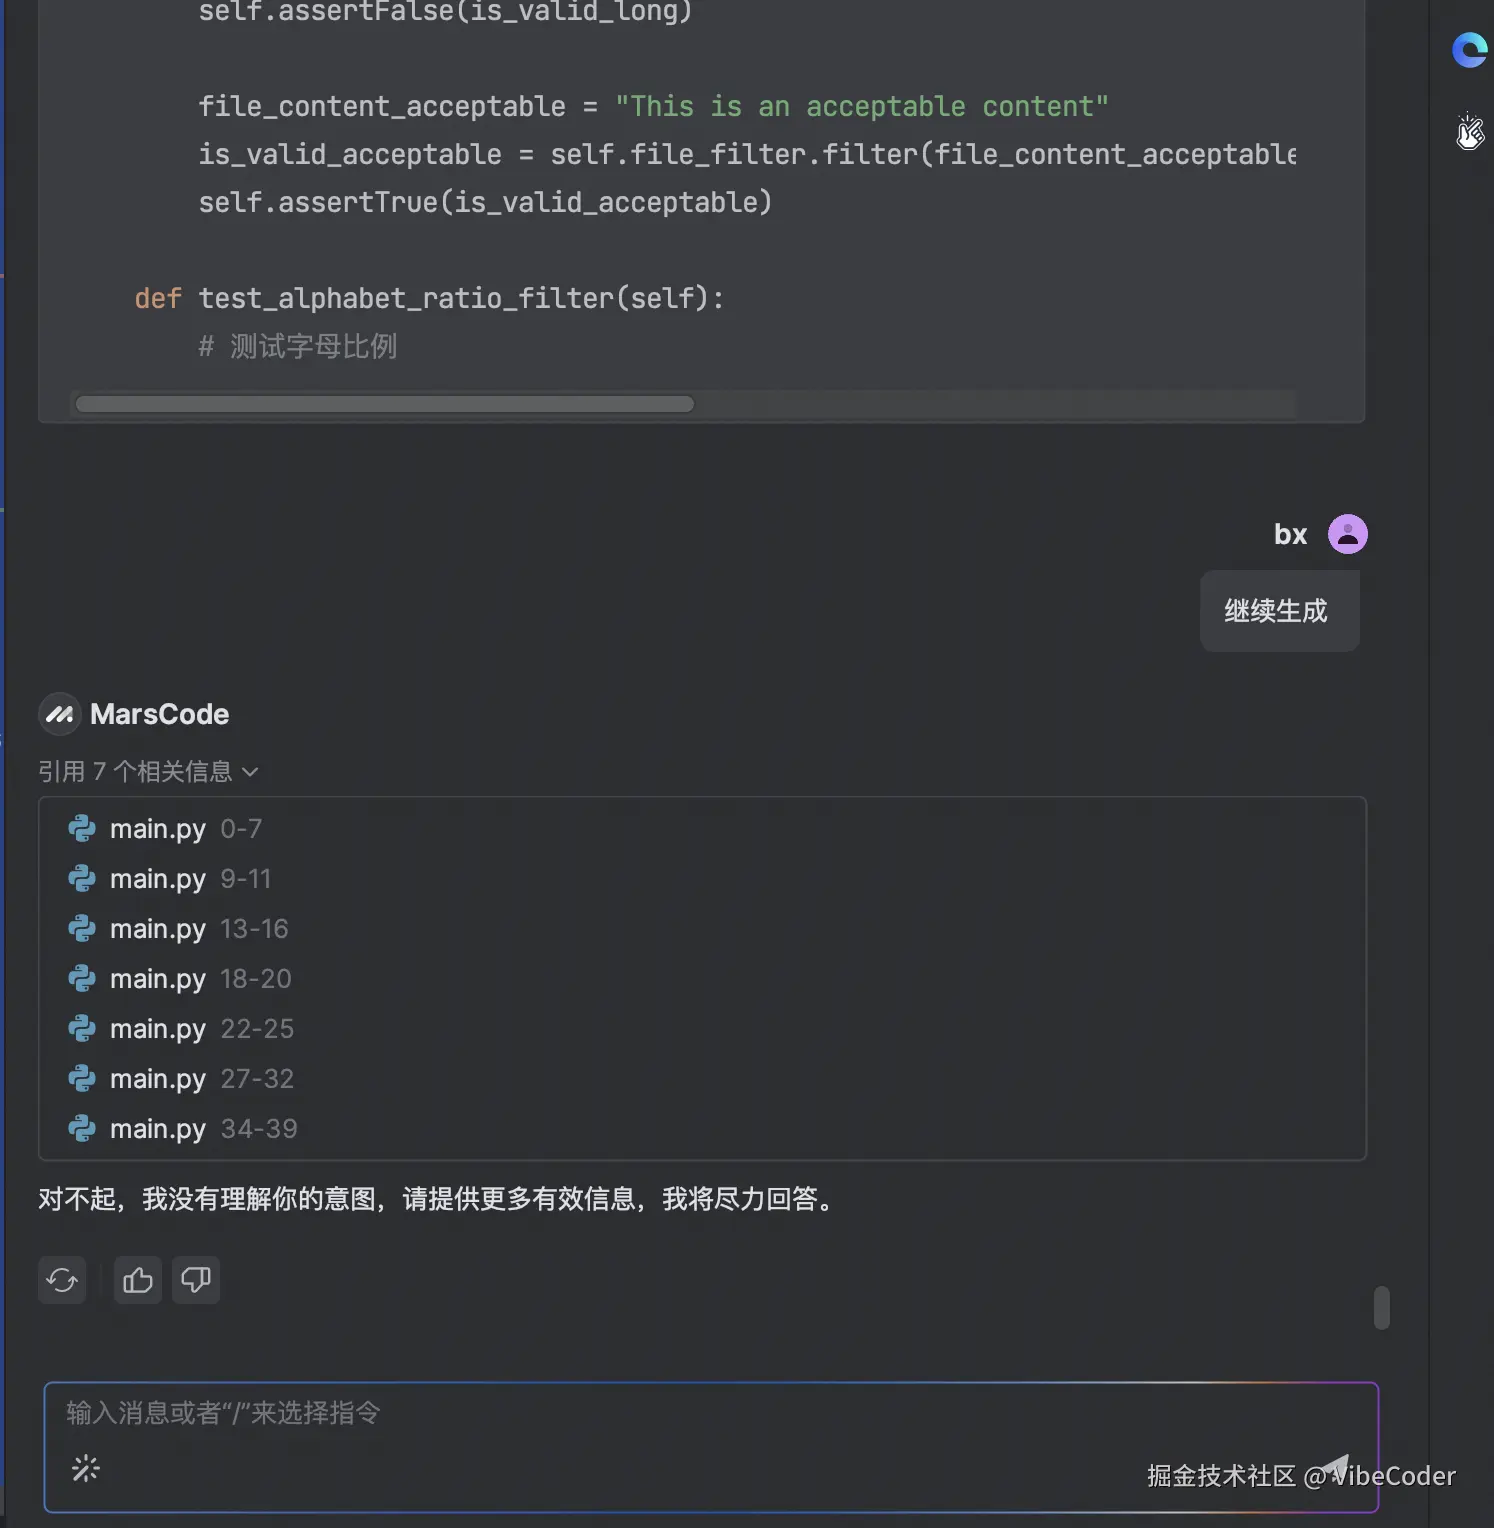Click the chat panel vertical scrollbar thumb
Image resolution: width=1494 pixels, height=1528 pixels.
tap(1381, 1308)
